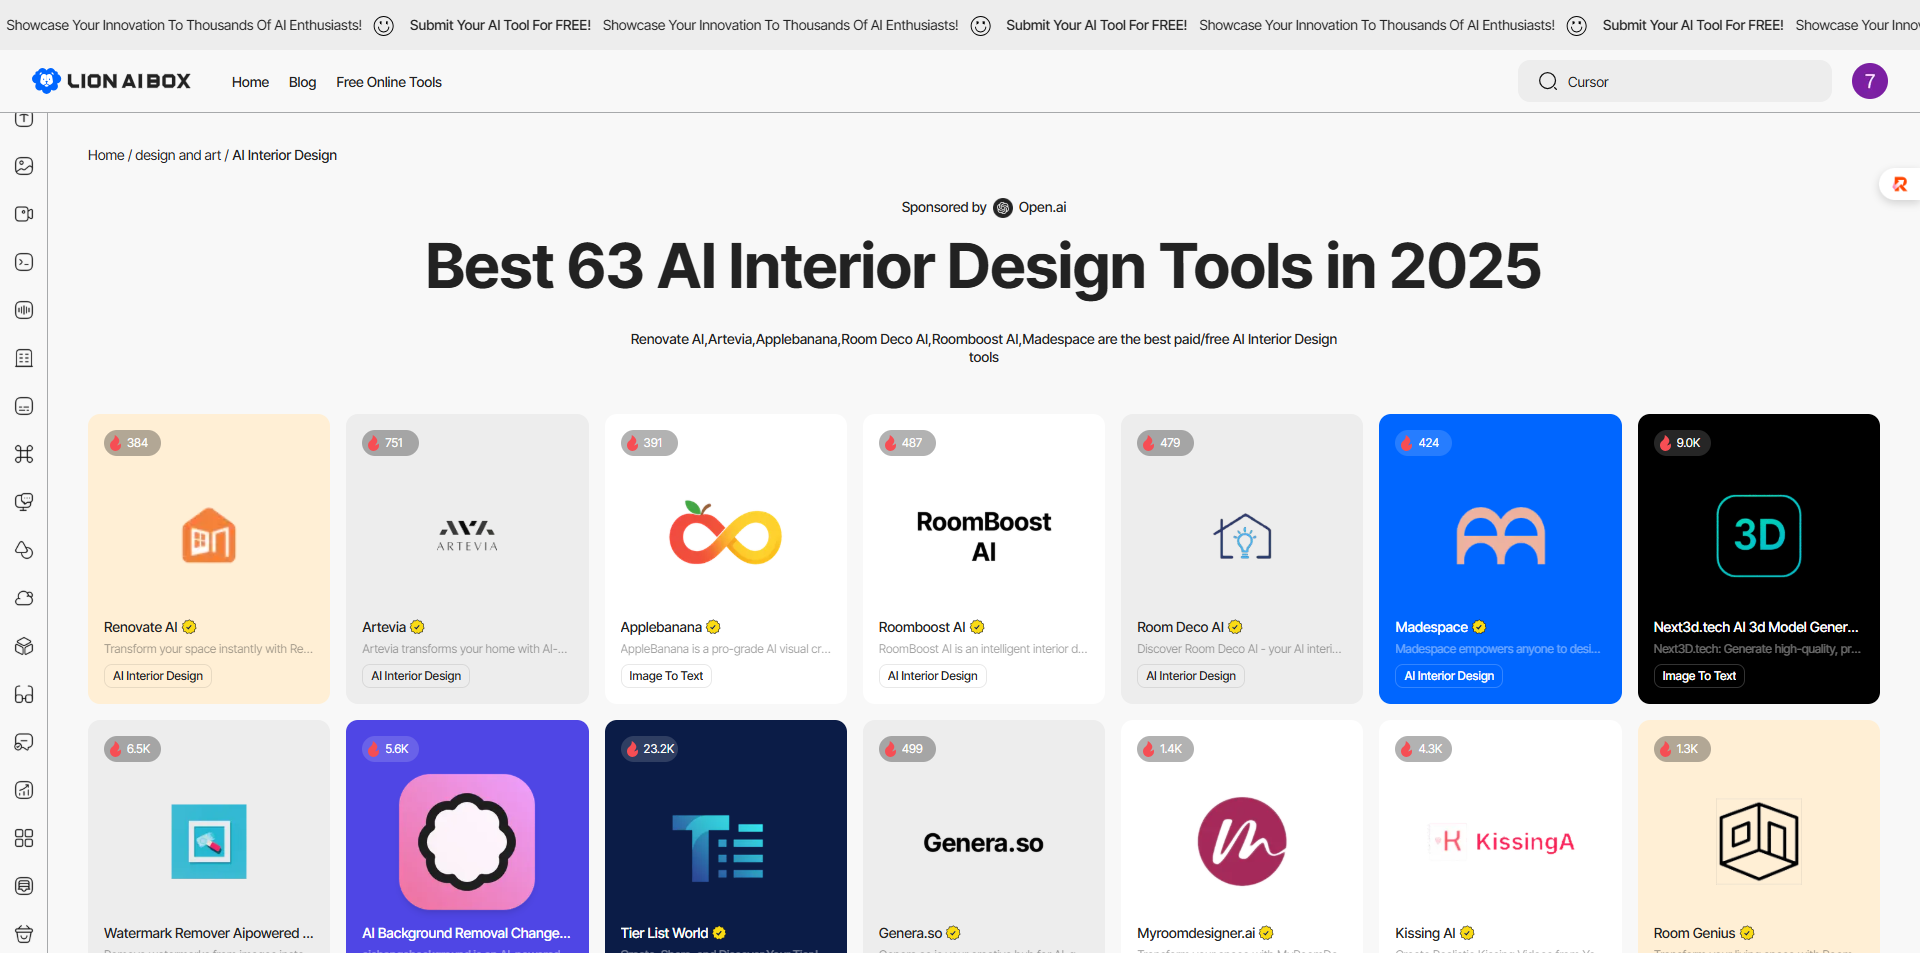Open the Blog nav item
Screen dimensions: 1920x953
302,82
